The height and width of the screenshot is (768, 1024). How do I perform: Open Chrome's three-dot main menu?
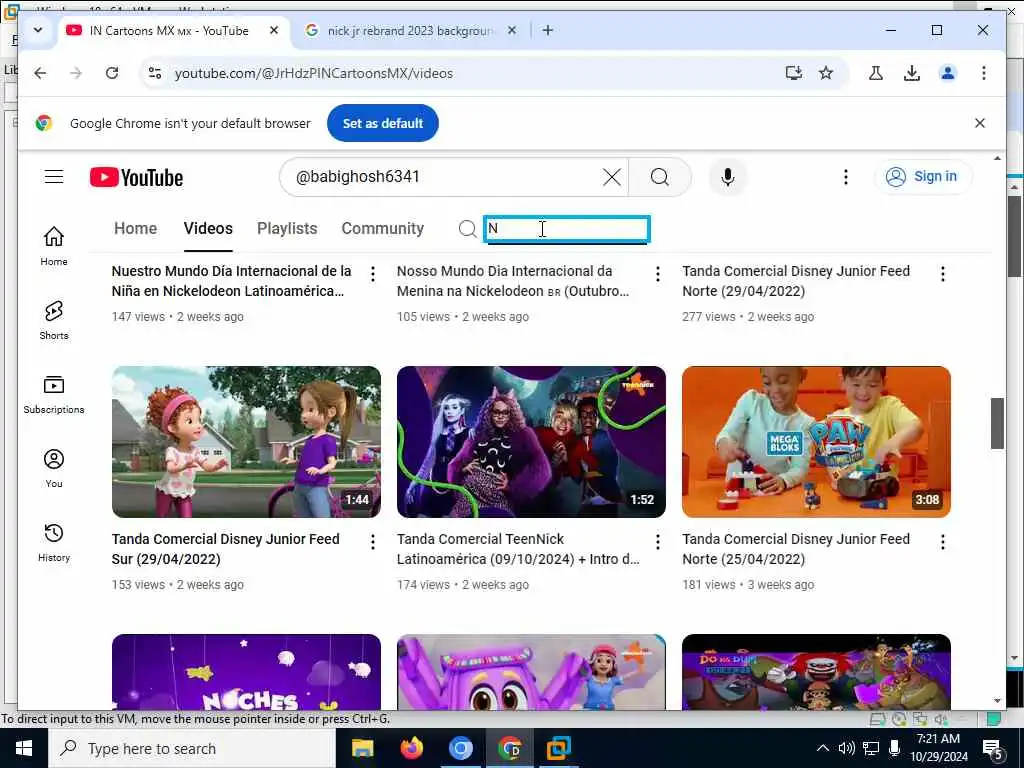pos(984,73)
